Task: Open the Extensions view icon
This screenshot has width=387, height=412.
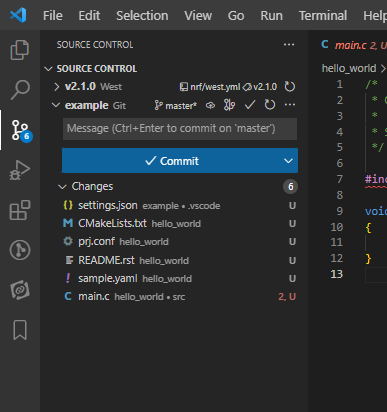Action: [20, 210]
